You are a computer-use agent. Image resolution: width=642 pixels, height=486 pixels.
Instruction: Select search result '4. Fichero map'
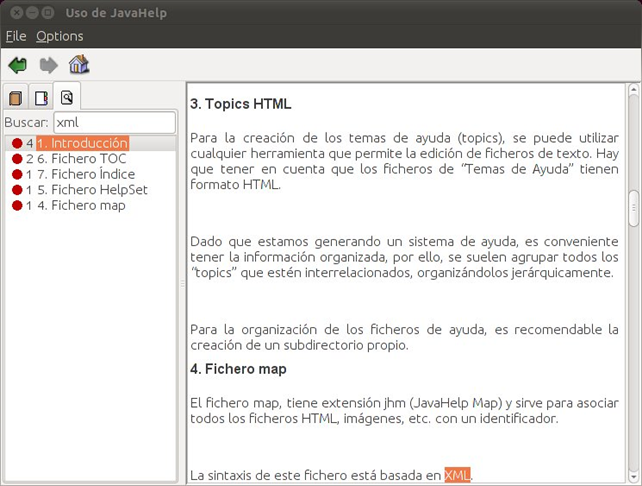tap(81, 206)
